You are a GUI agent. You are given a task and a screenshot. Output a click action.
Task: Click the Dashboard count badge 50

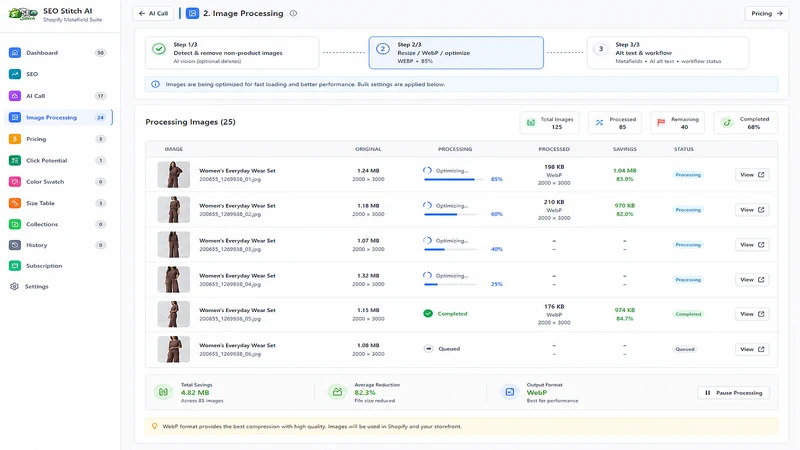(x=101, y=53)
